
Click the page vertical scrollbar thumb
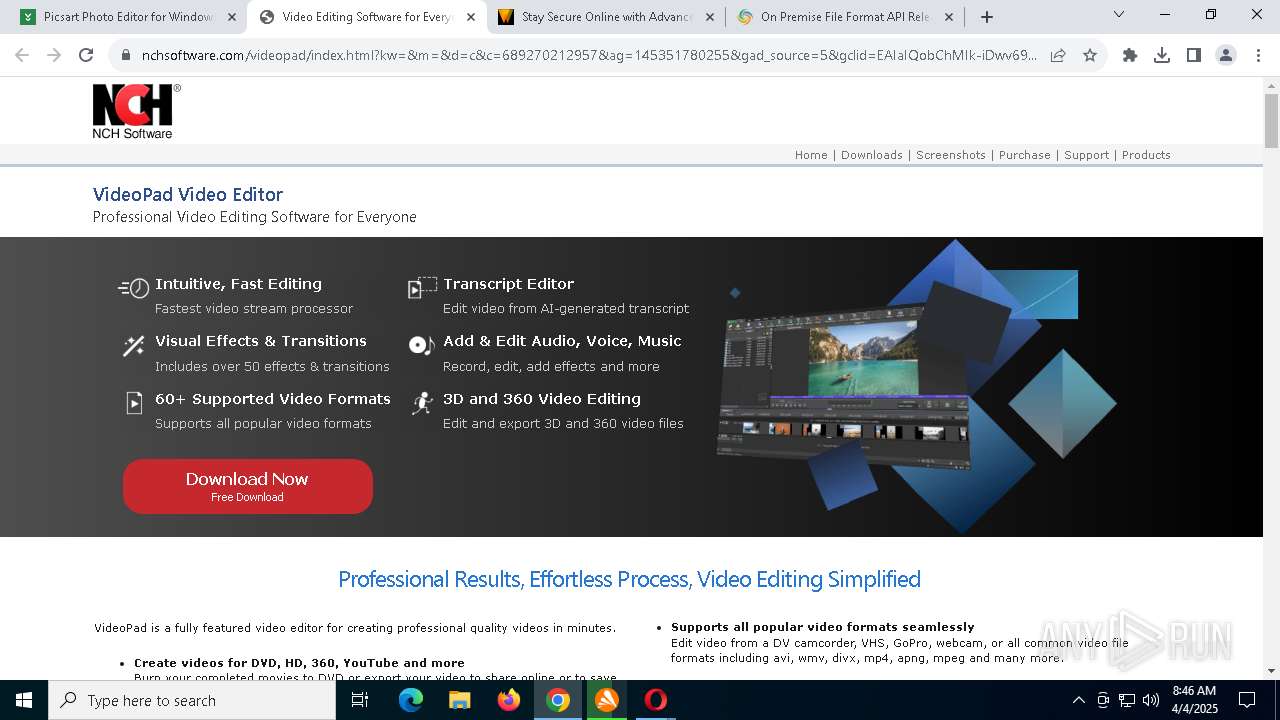(x=1271, y=120)
